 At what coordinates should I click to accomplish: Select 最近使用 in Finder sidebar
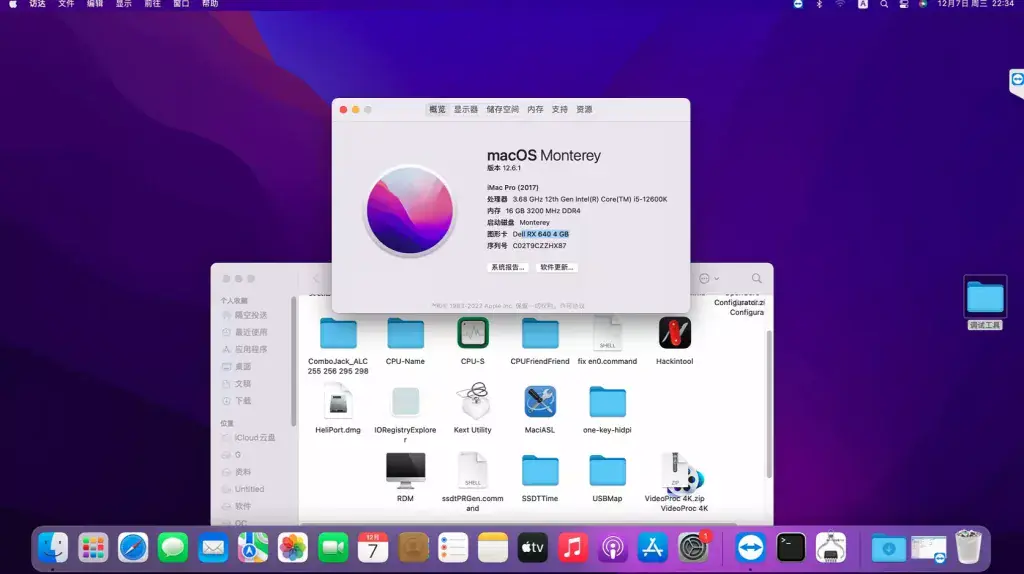click(x=253, y=332)
